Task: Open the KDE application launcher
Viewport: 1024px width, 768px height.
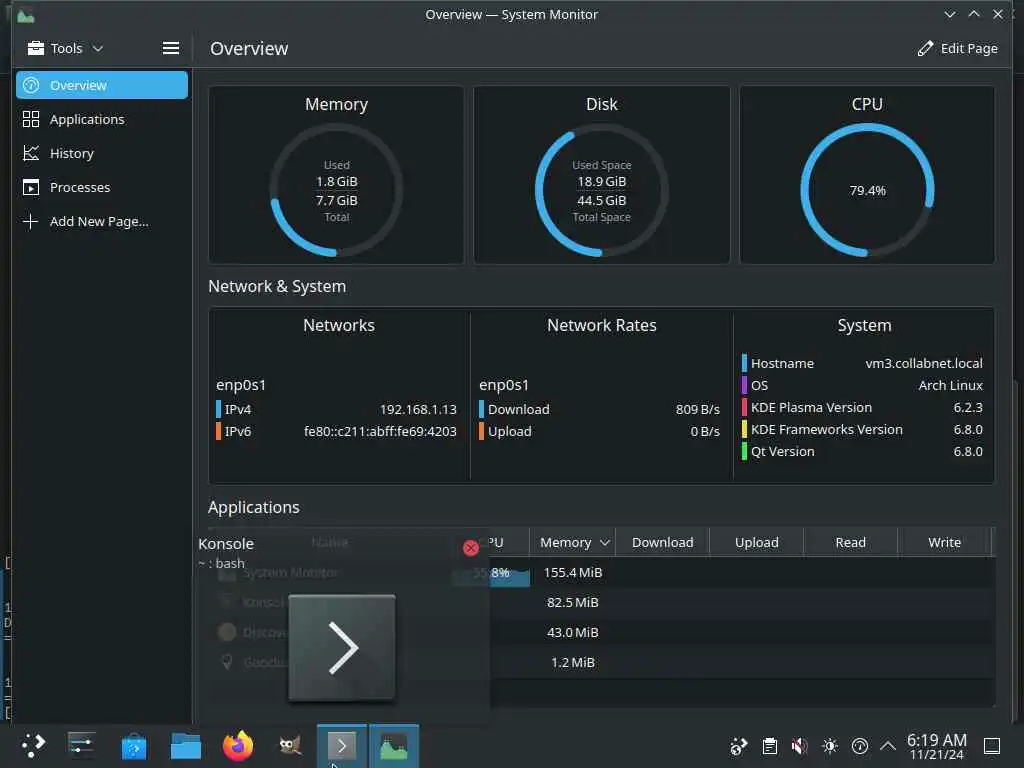Action: [x=32, y=746]
